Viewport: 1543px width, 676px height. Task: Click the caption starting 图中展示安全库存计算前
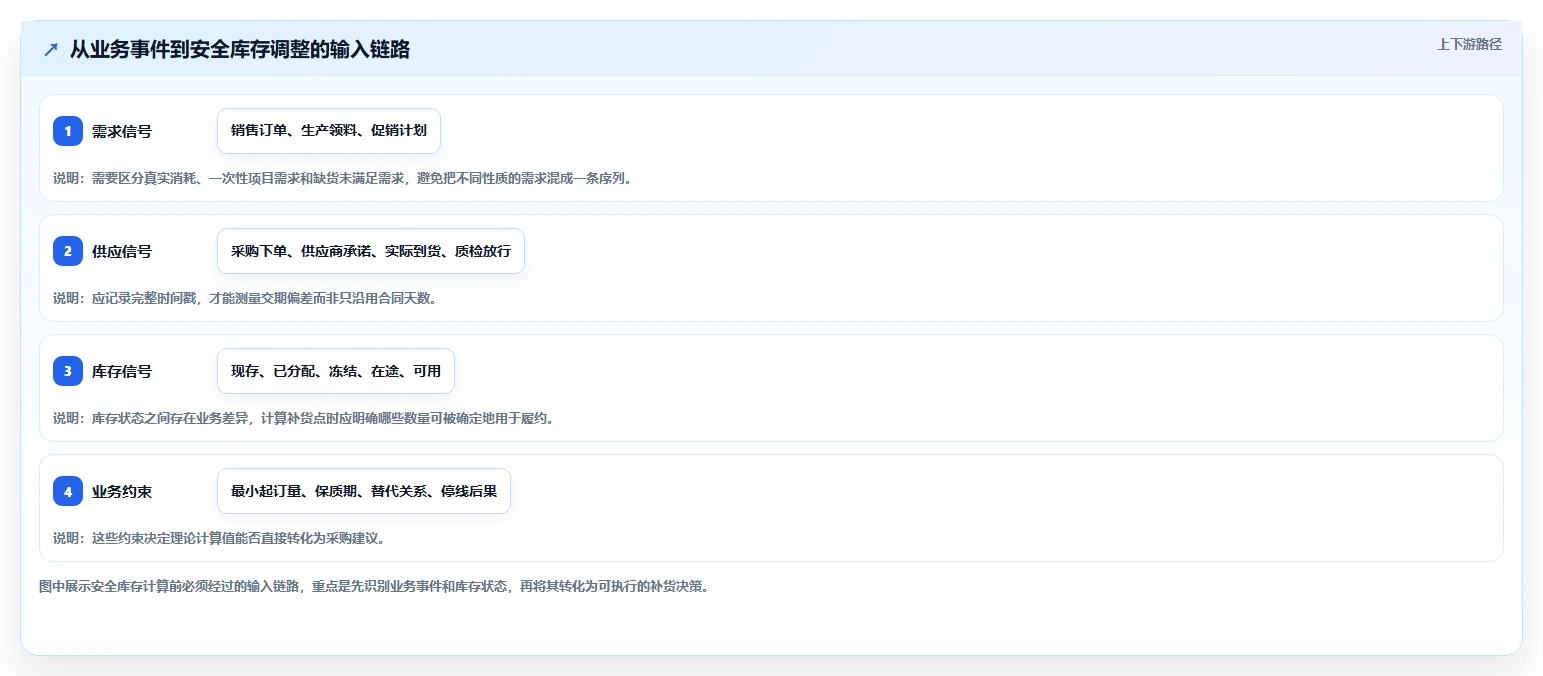coord(374,586)
